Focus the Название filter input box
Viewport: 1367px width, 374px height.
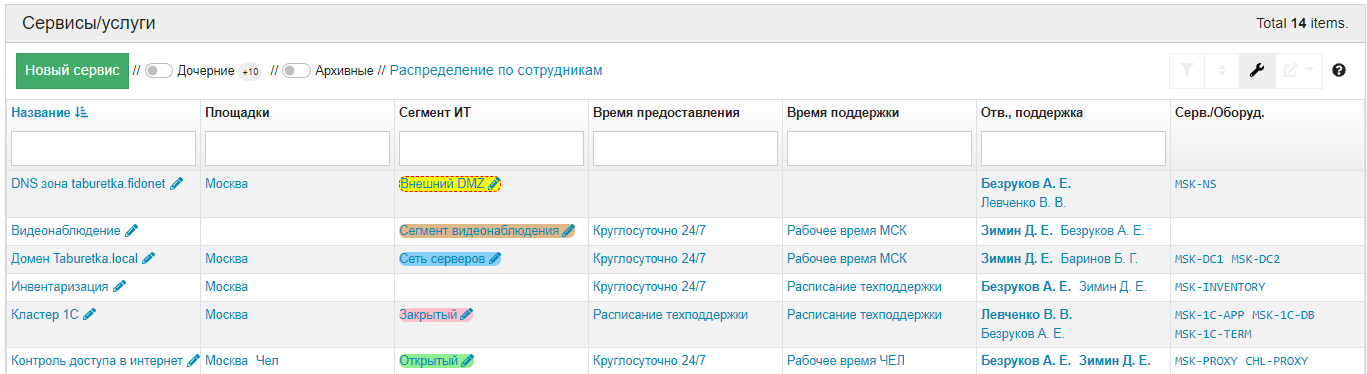point(103,148)
